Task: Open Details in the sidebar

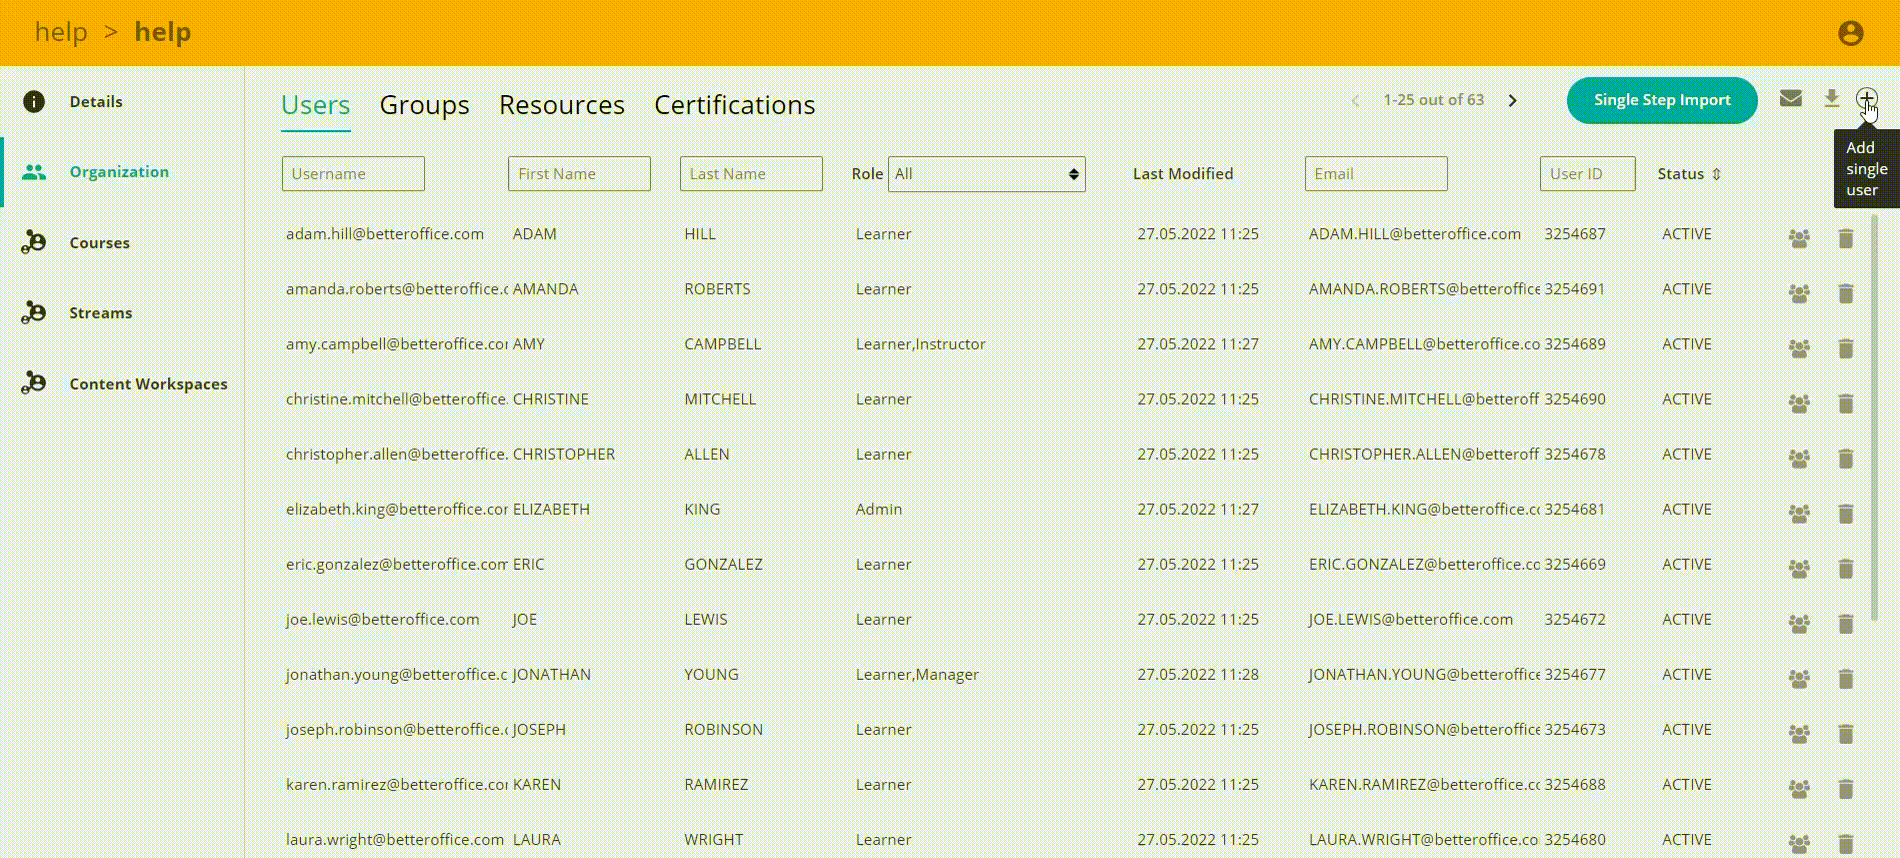Action: click(96, 102)
